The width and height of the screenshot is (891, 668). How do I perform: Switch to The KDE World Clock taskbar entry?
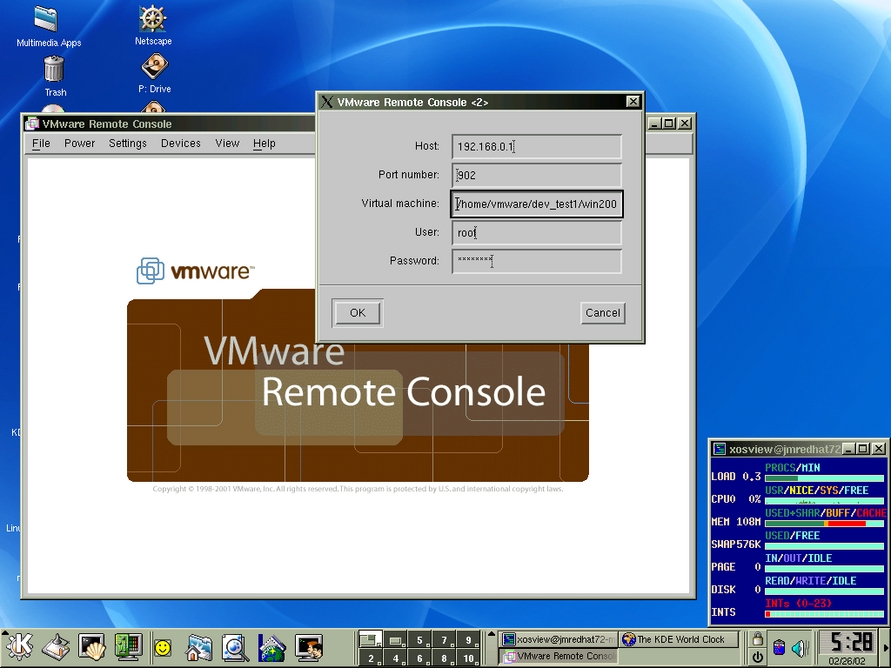(679, 639)
